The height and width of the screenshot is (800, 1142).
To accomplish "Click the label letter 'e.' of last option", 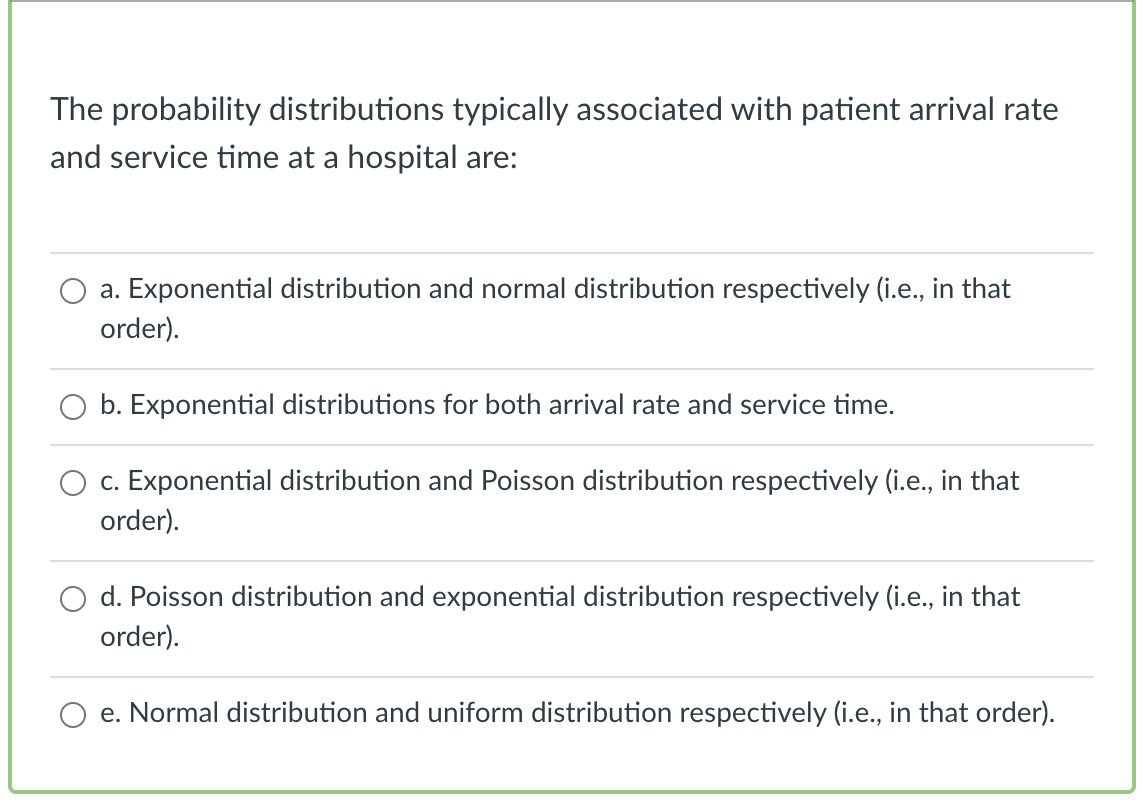I will click(110, 714).
